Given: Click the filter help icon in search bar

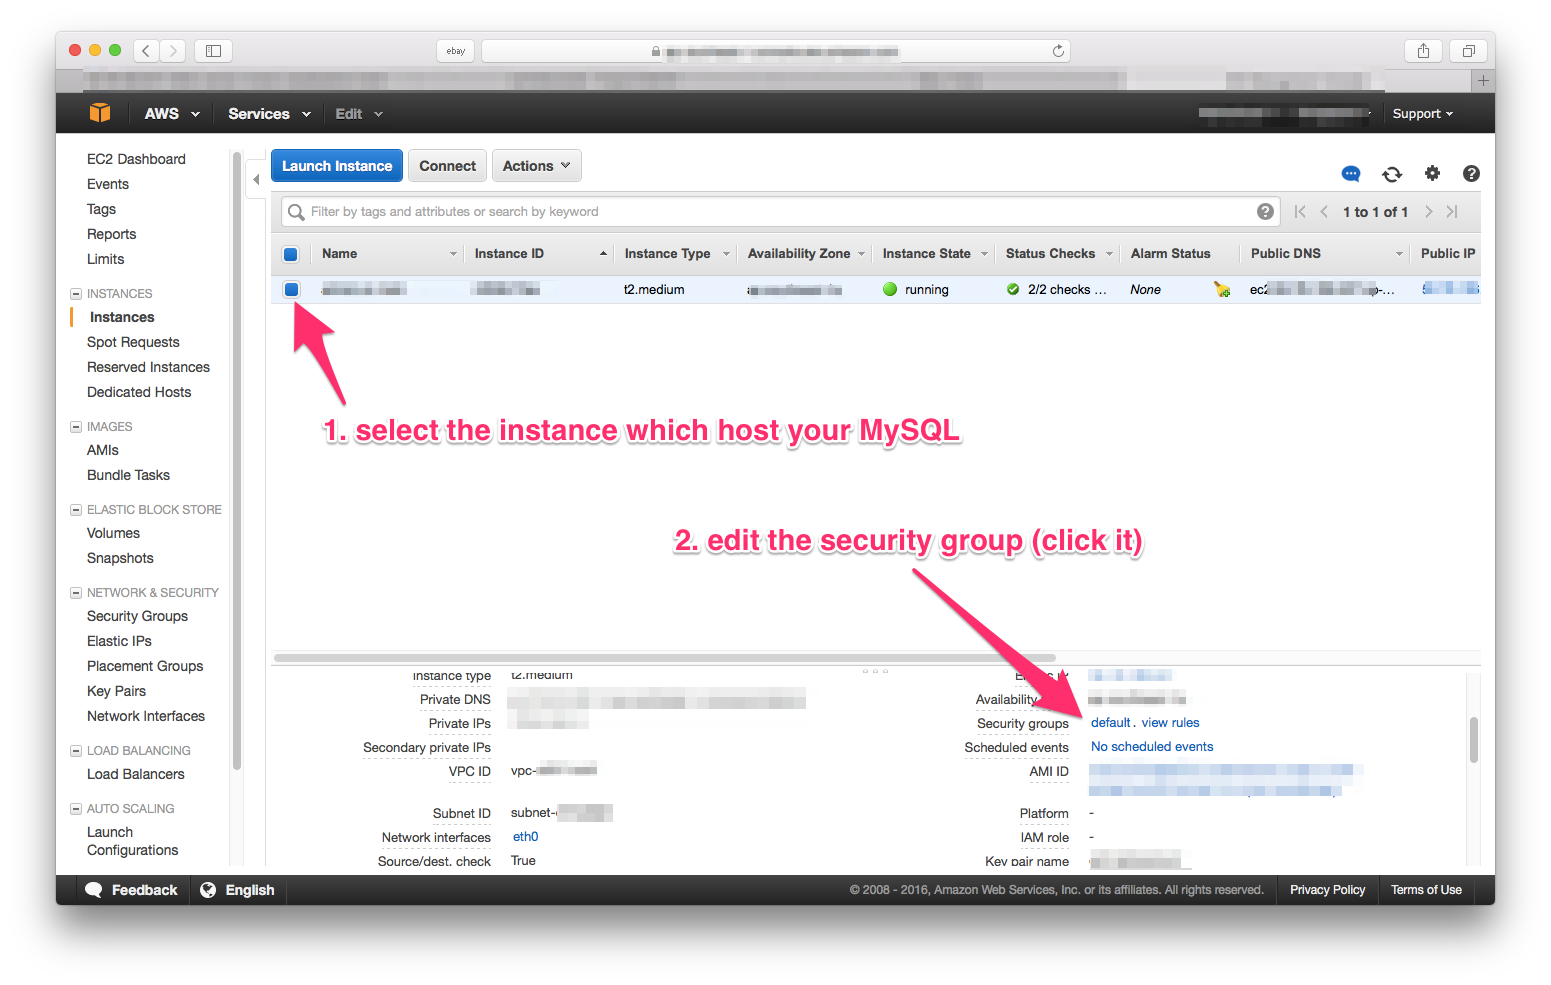Looking at the screenshot, I should coord(1265,211).
